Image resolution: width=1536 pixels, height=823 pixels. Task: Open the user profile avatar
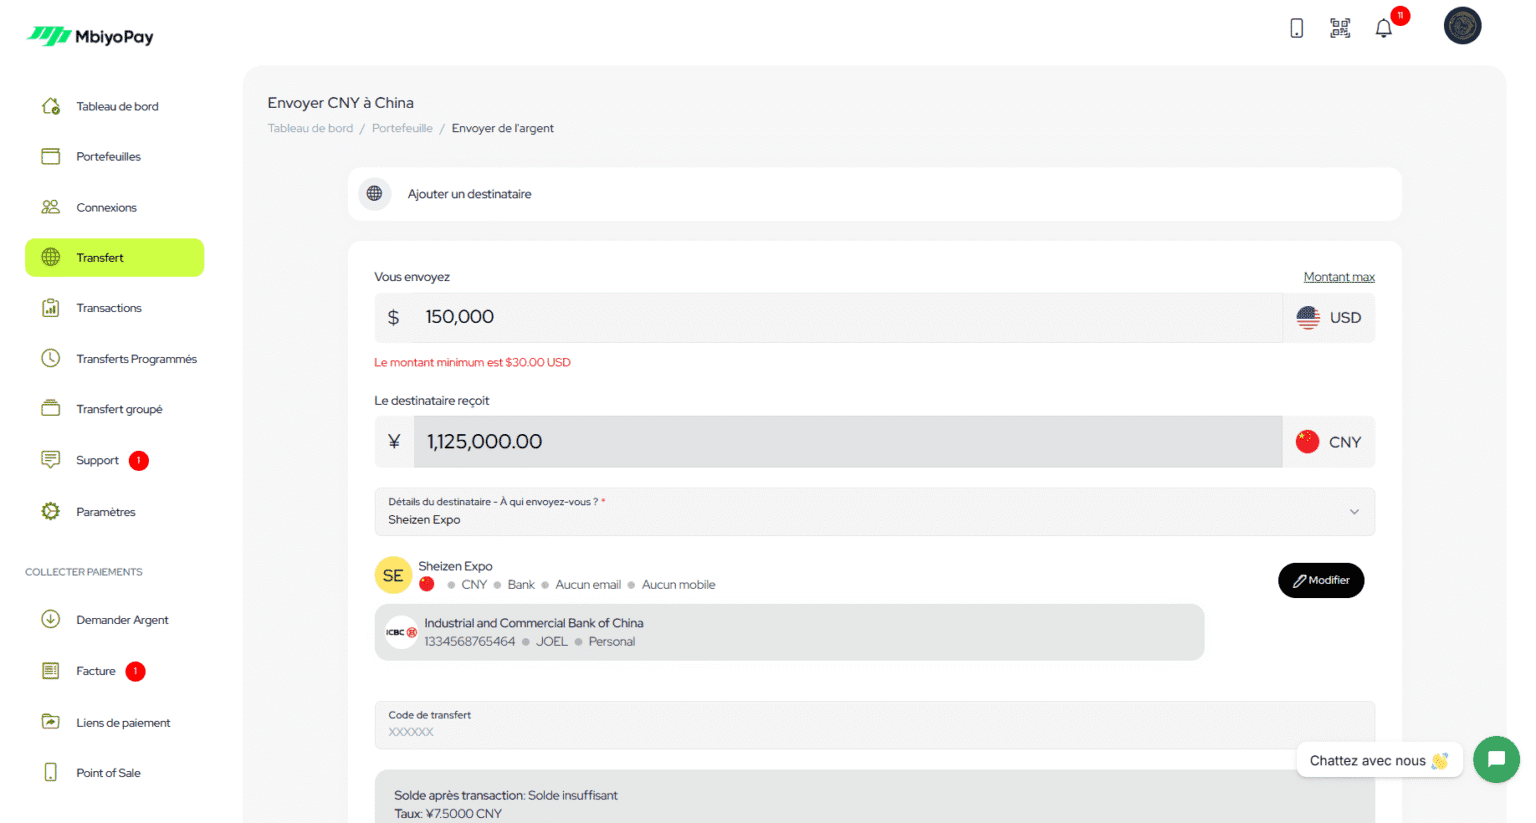(1462, 26)
